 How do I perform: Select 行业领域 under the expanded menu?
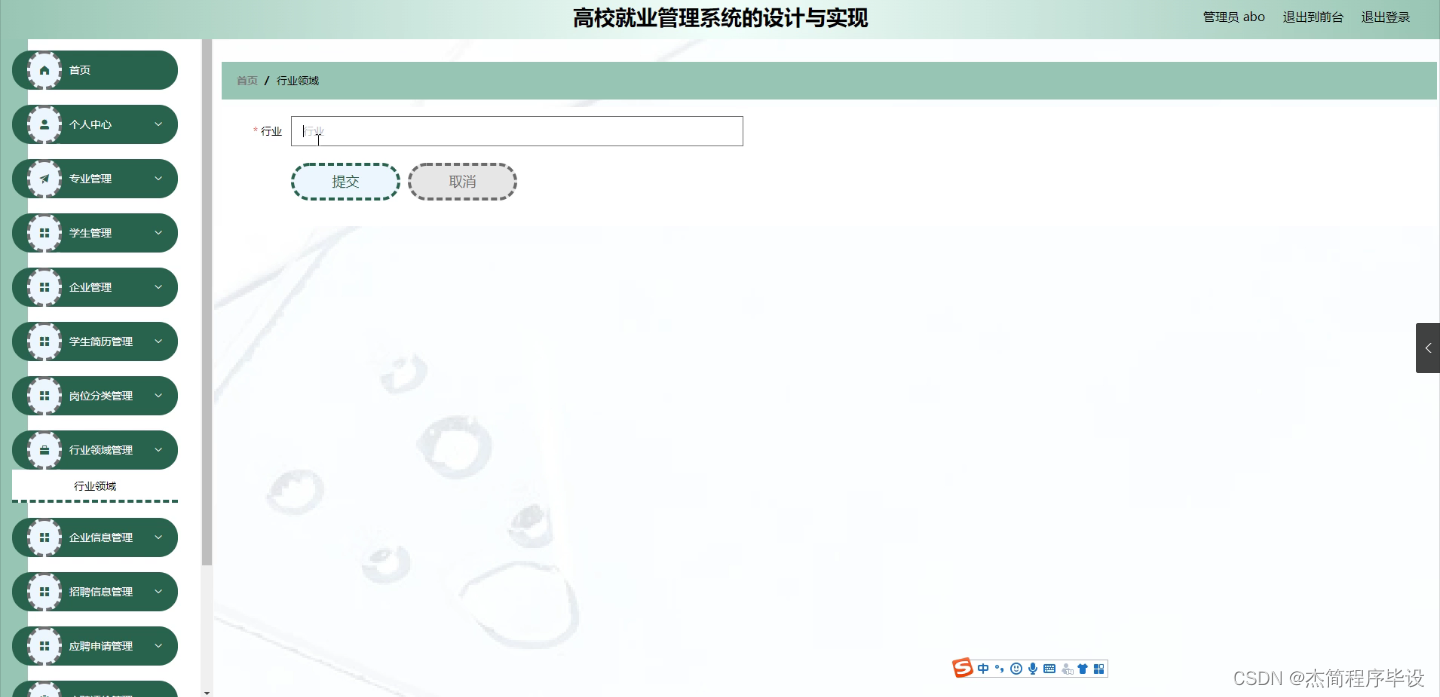(94, 486)
